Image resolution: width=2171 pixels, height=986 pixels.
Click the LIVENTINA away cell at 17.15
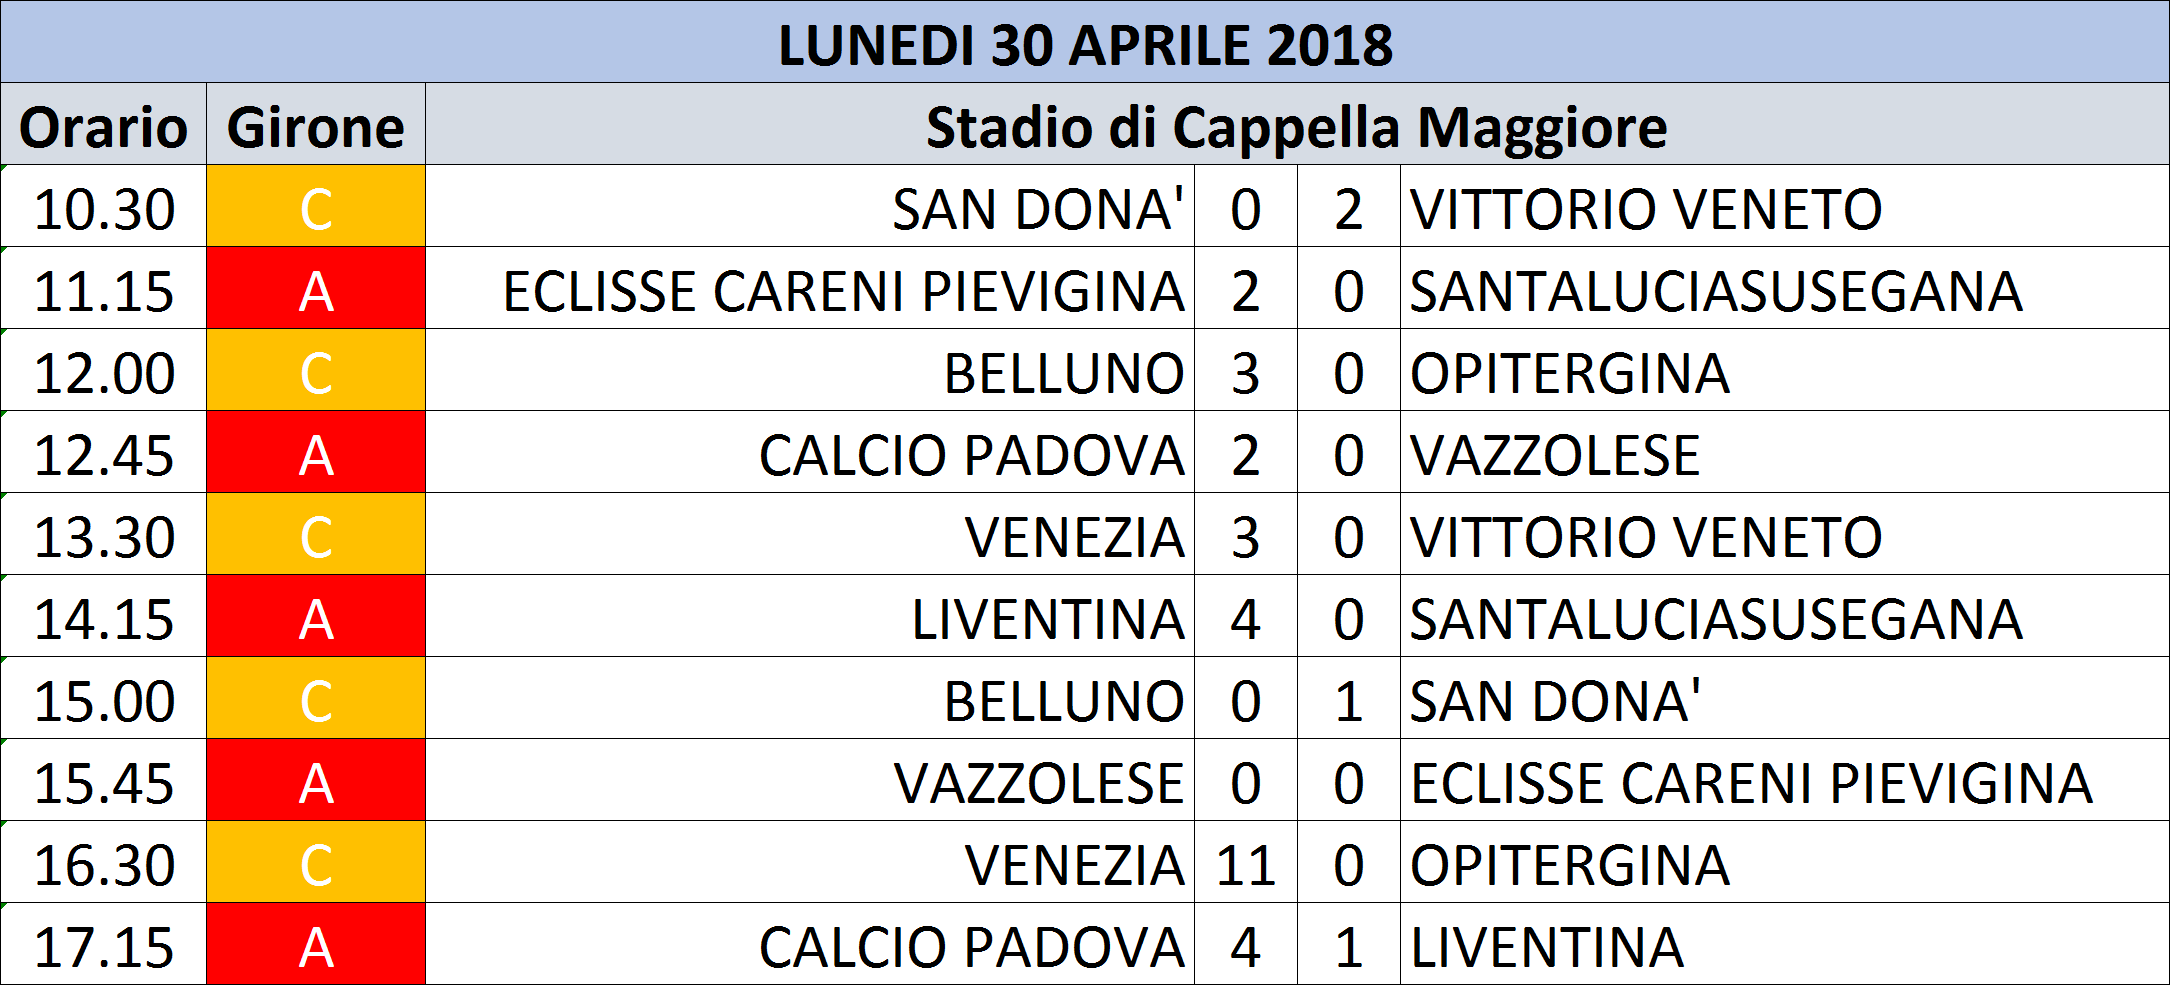(x=1785, y=944)
